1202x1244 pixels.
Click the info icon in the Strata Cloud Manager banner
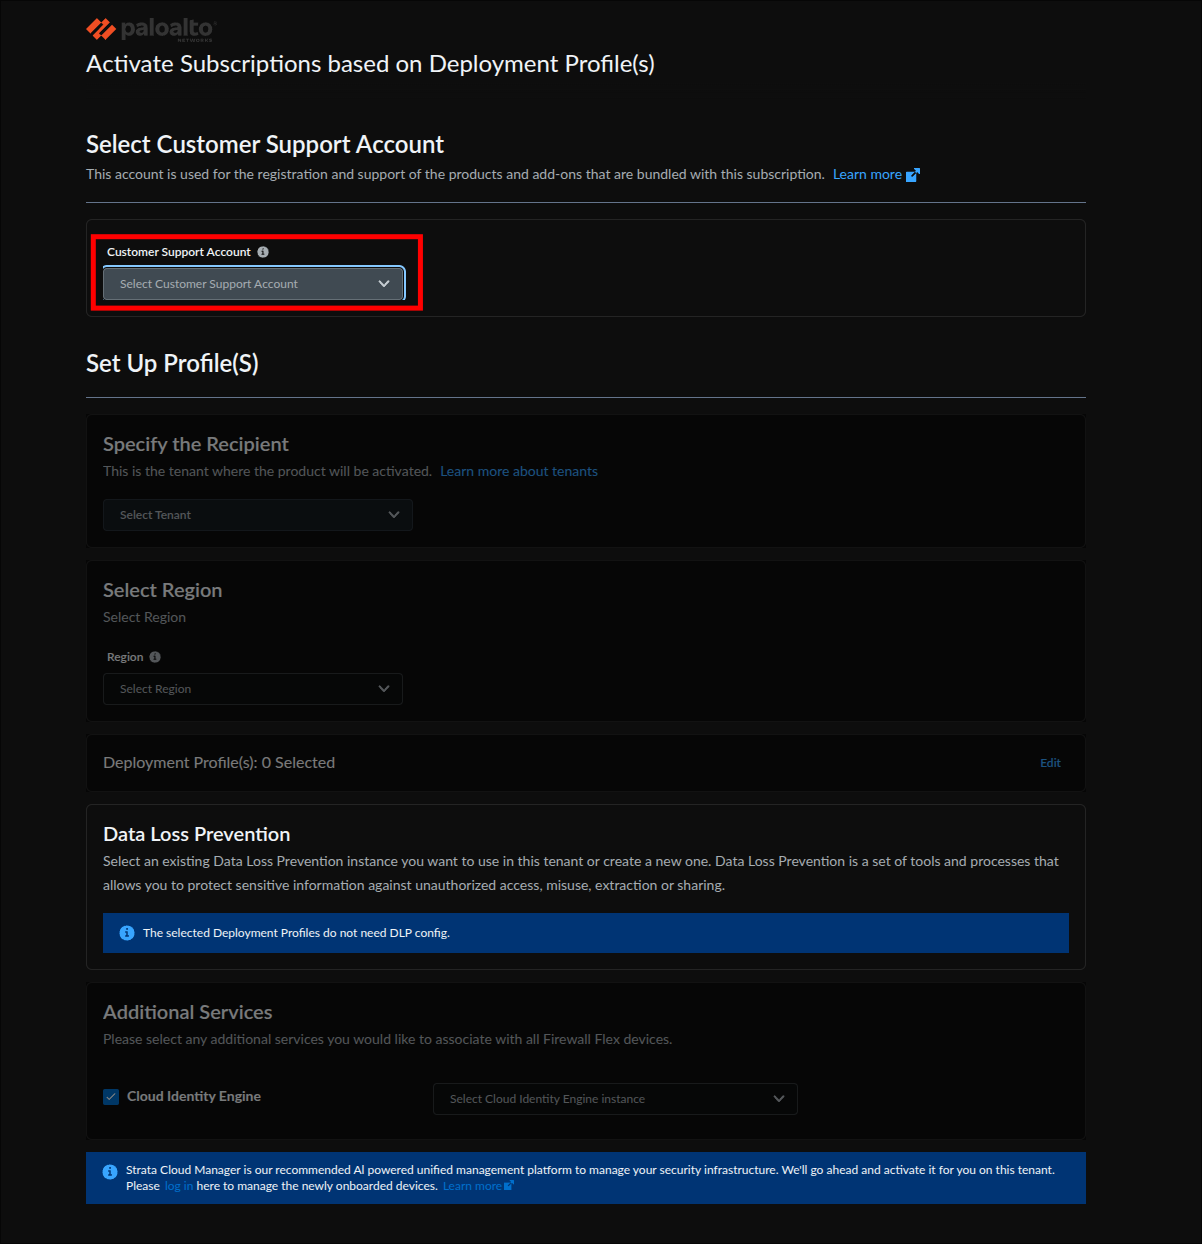click(110, 1171)
